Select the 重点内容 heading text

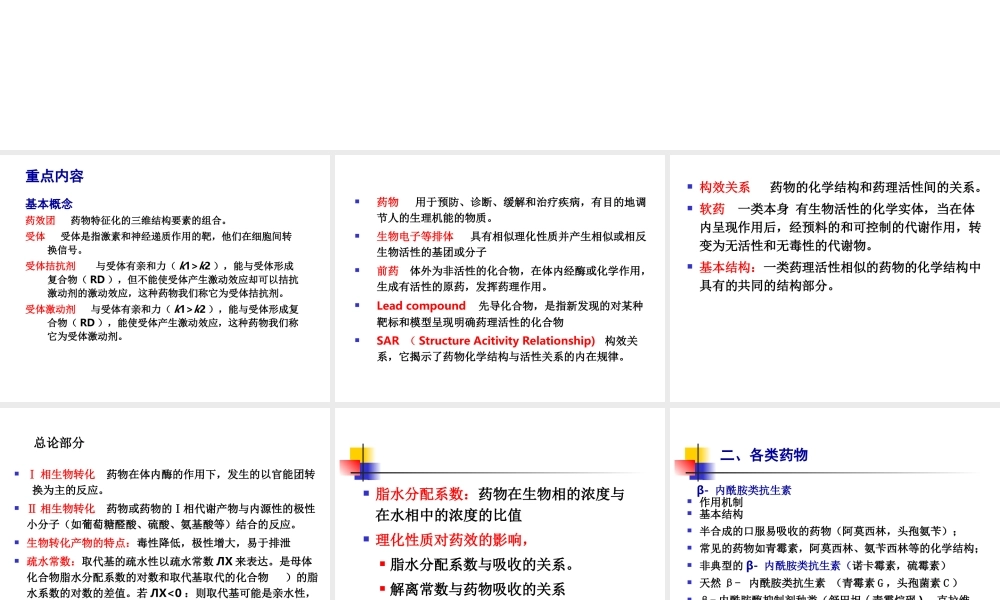54,176
